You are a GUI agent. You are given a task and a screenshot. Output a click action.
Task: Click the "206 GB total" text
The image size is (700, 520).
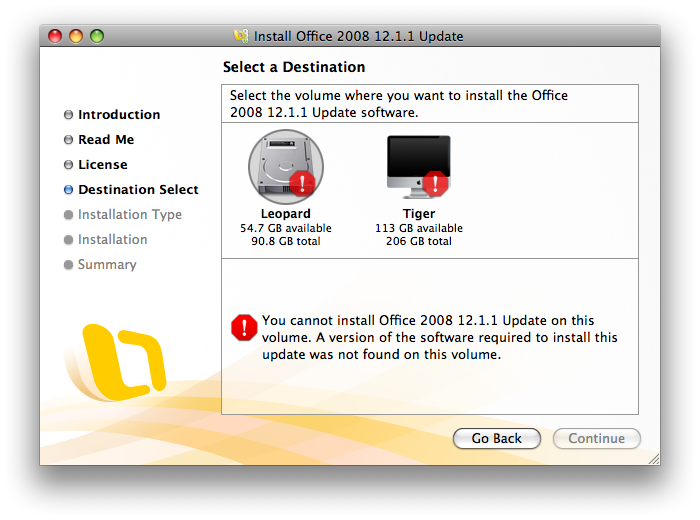click(x=419, y=241)
